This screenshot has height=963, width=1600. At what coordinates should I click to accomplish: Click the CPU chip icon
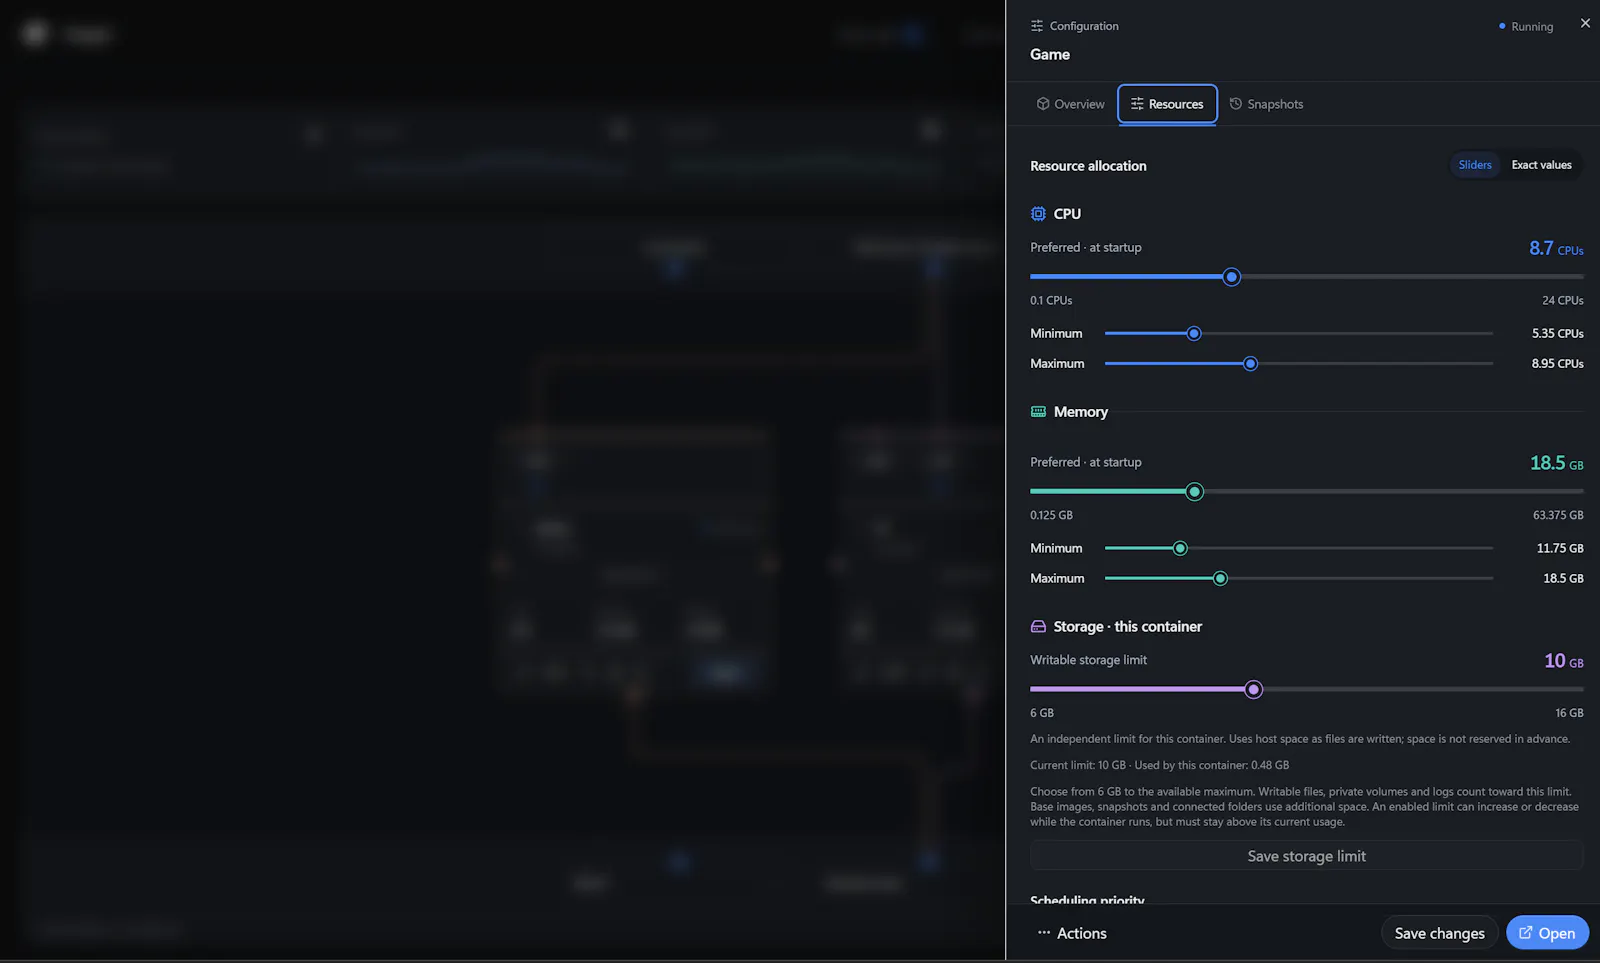pos(1038,214)
